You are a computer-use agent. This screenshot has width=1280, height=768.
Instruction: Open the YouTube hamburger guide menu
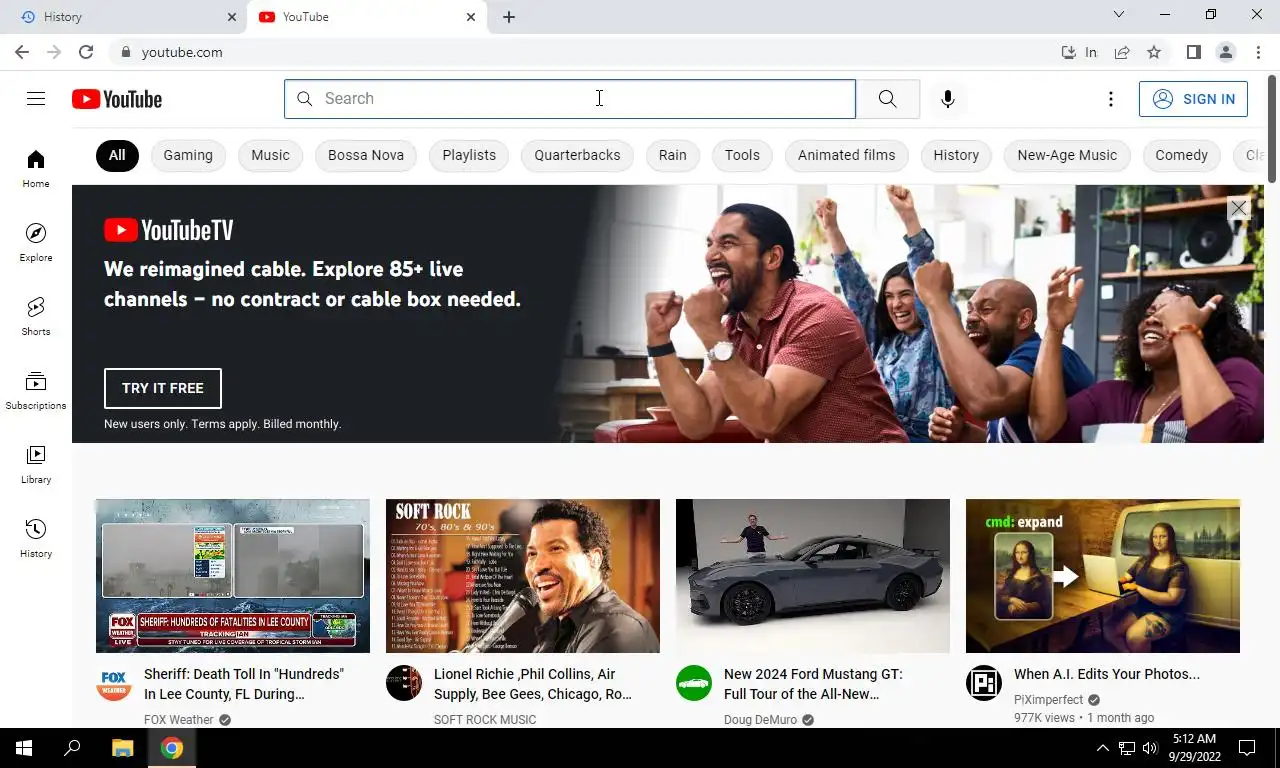pyautogui.click(x=36, y=98)
